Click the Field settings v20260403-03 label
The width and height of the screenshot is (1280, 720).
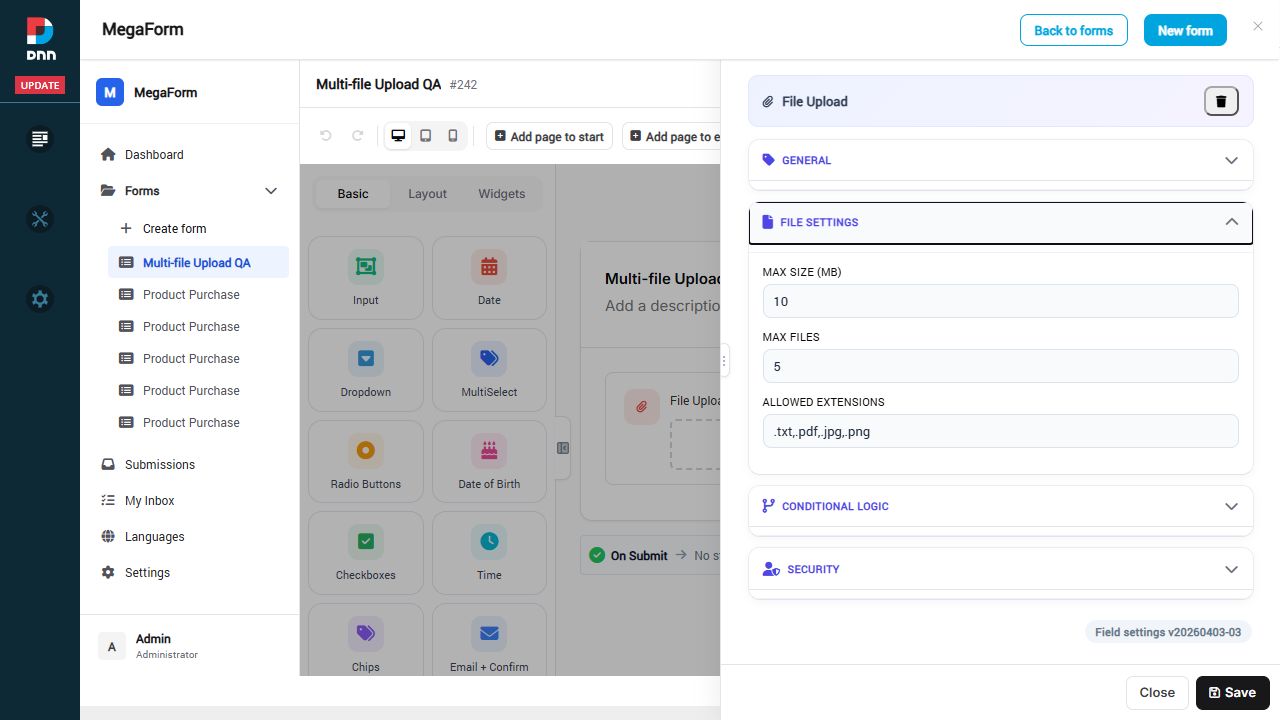point(1168,632)
